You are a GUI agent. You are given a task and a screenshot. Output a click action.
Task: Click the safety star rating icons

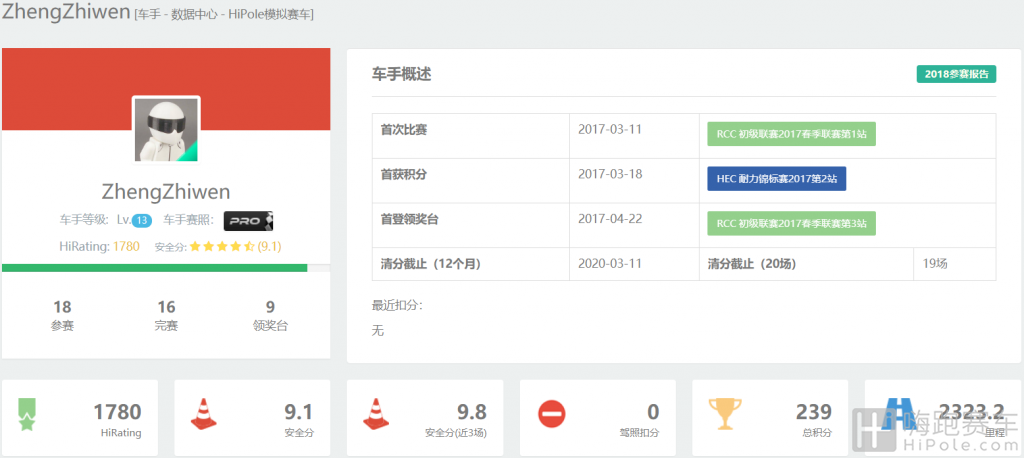(222, 247)
